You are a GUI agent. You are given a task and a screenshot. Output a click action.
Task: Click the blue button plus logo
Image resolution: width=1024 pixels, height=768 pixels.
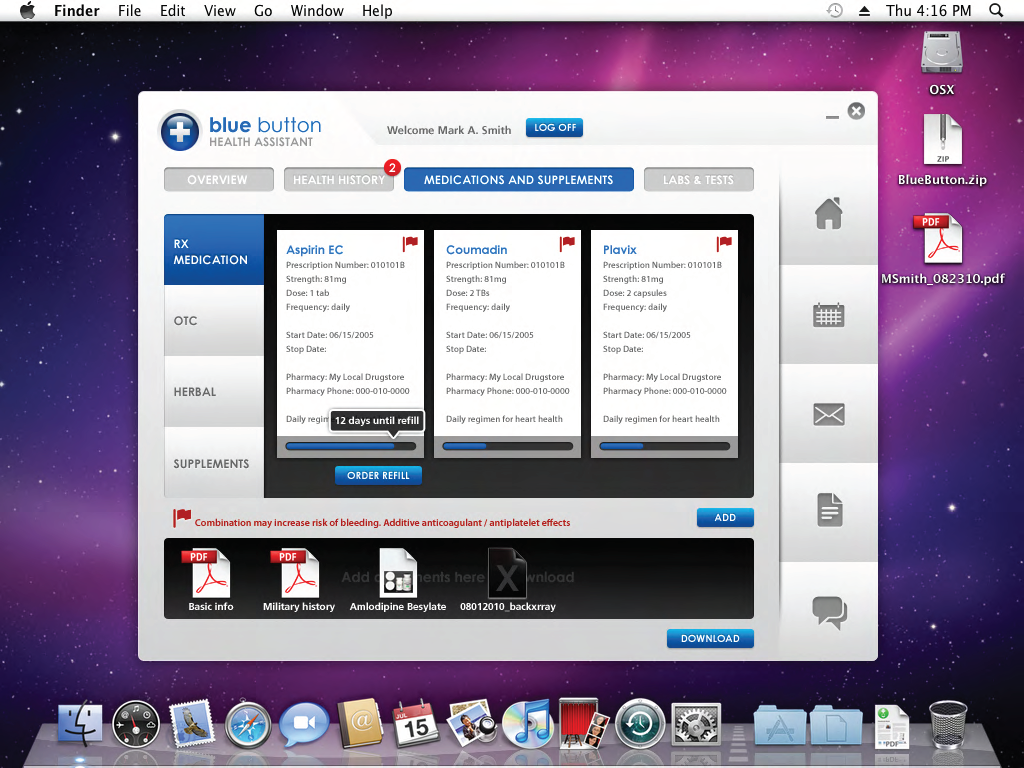point(180,131)
